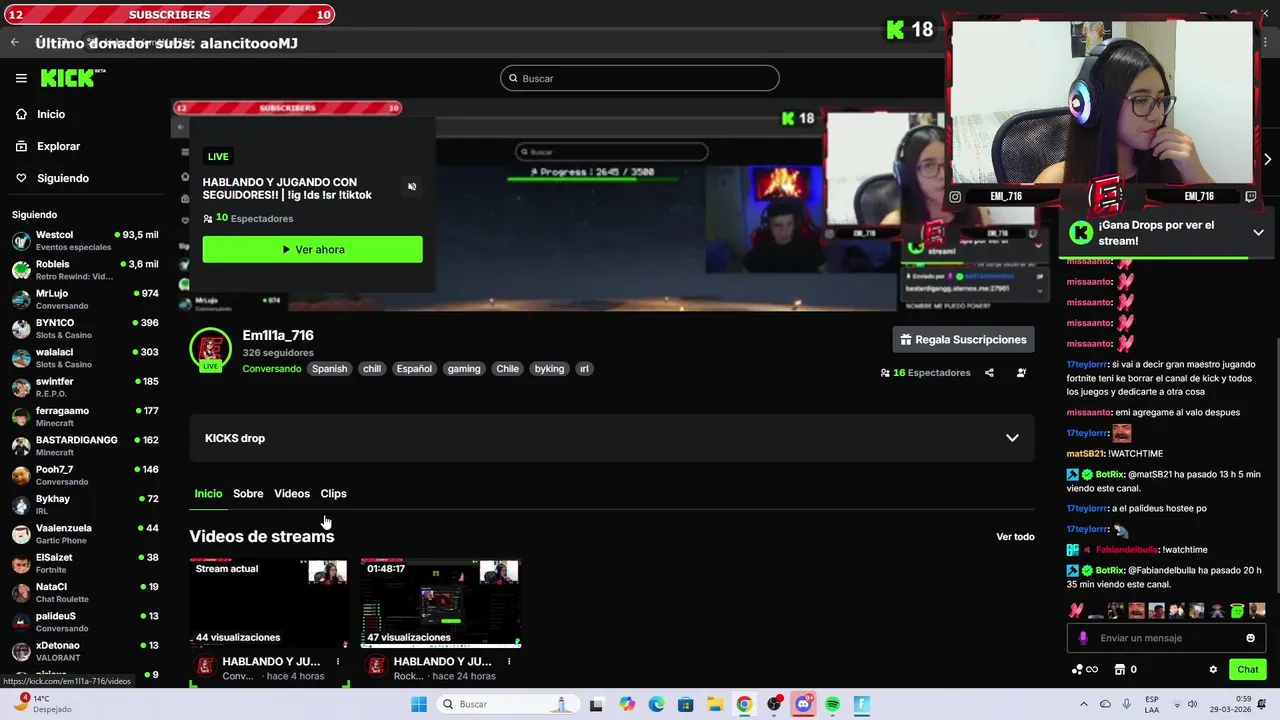Select the green halo quick emote
This screenshot has height=720, width=1280.
[1237, 610]
